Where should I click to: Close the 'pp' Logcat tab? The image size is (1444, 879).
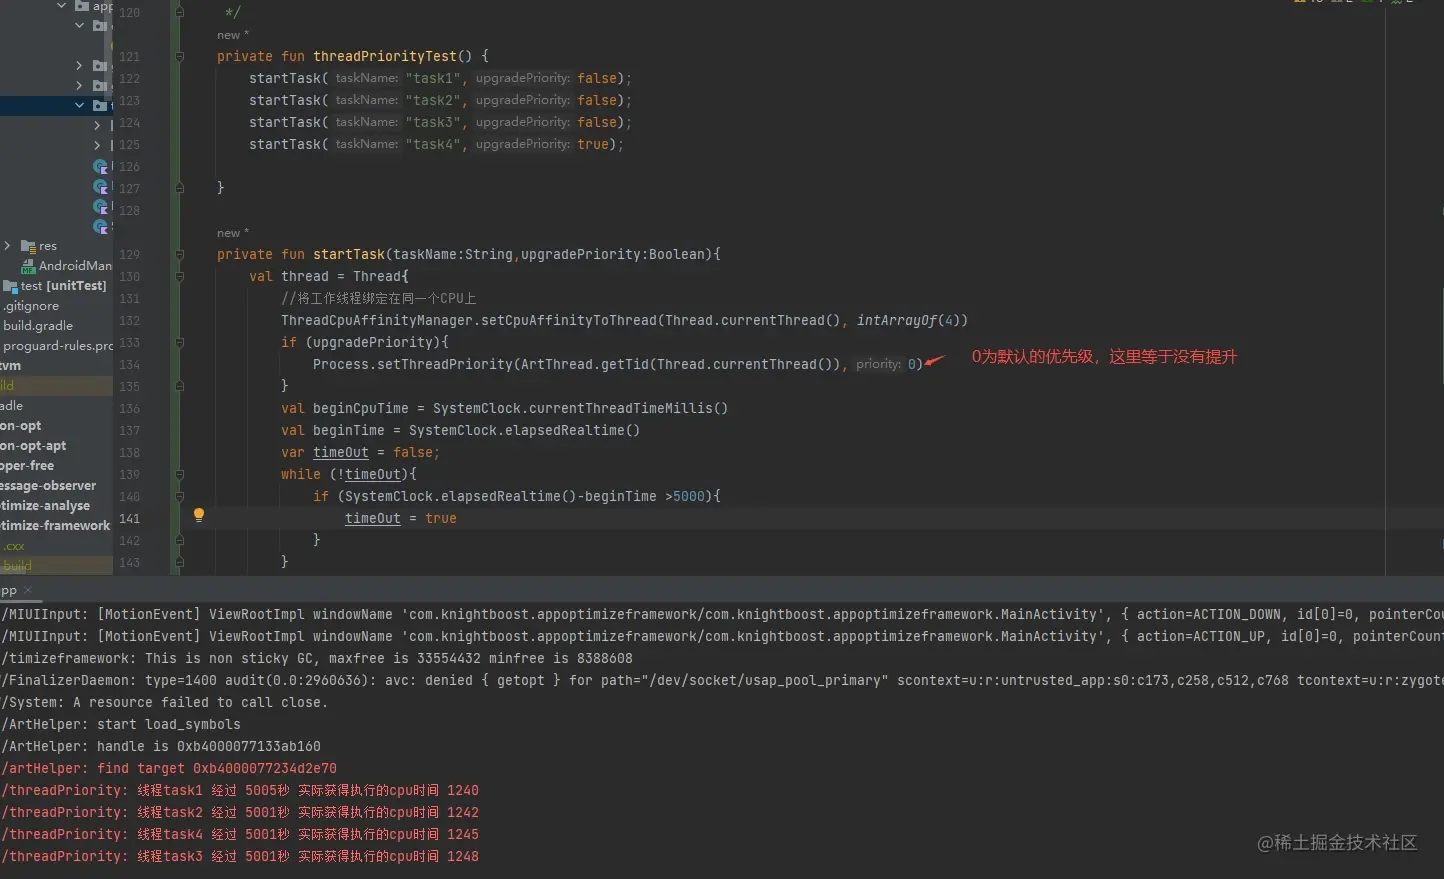pyautogui.click(x=28, y=590)
